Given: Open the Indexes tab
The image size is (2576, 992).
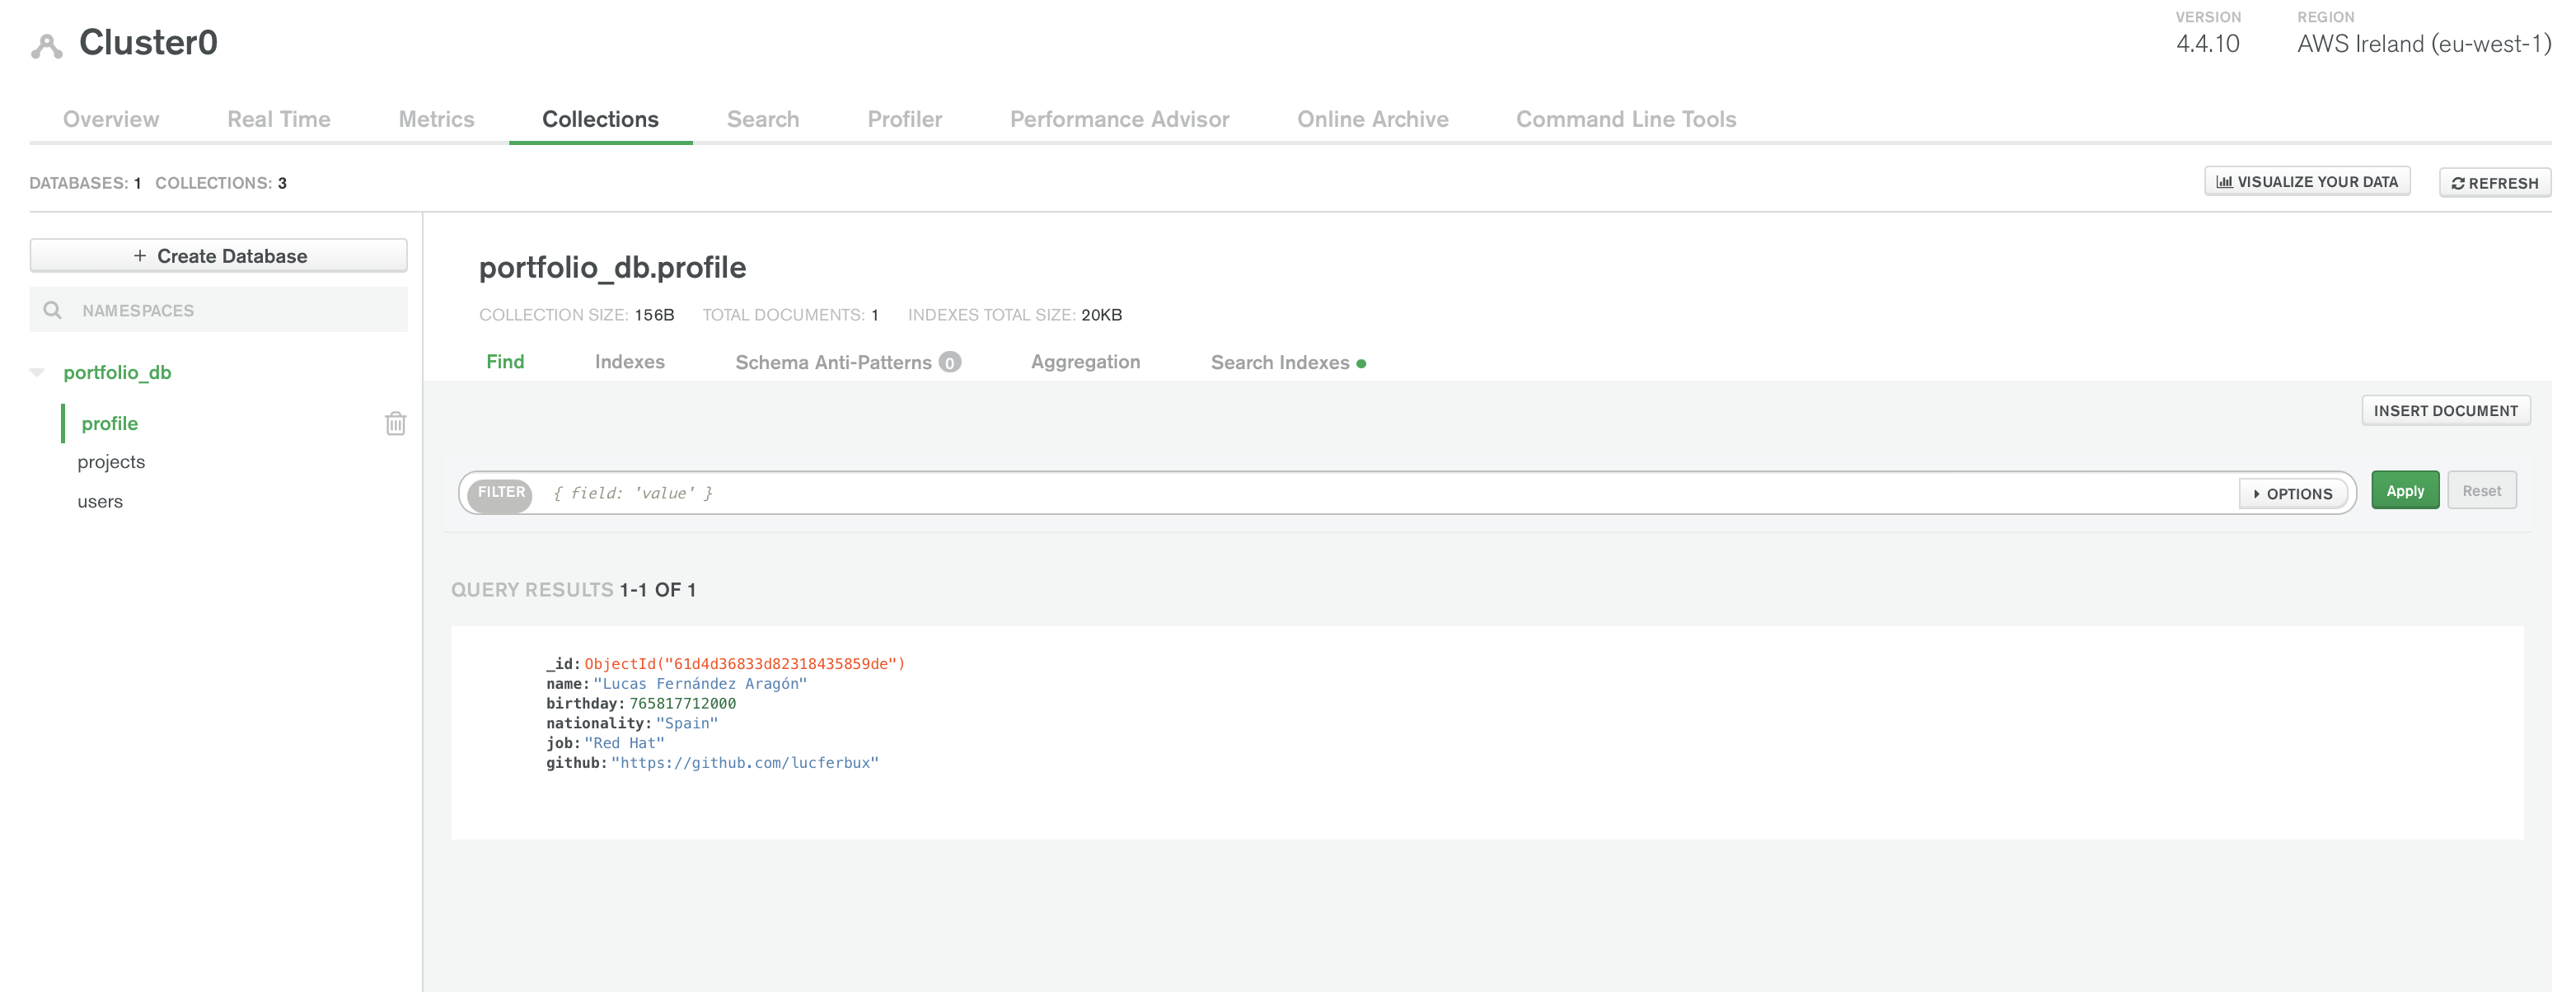Looking at the screenshot, I should [x=629, y=362].
